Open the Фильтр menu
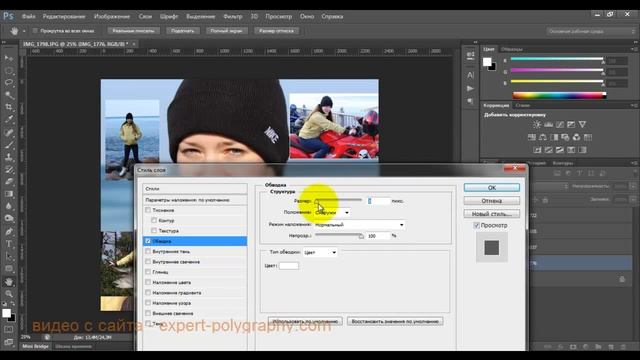The height and width of the screenshot is (360, 640). click(233, 16)
